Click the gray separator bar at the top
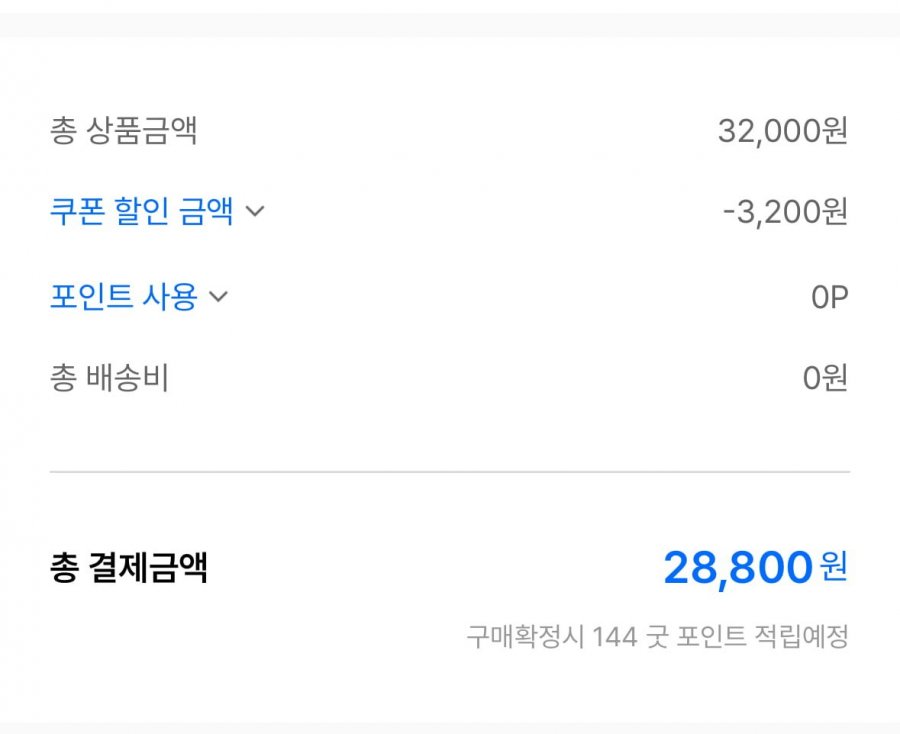Viewport: 900px width, 734px height. [x=450, y=24]
